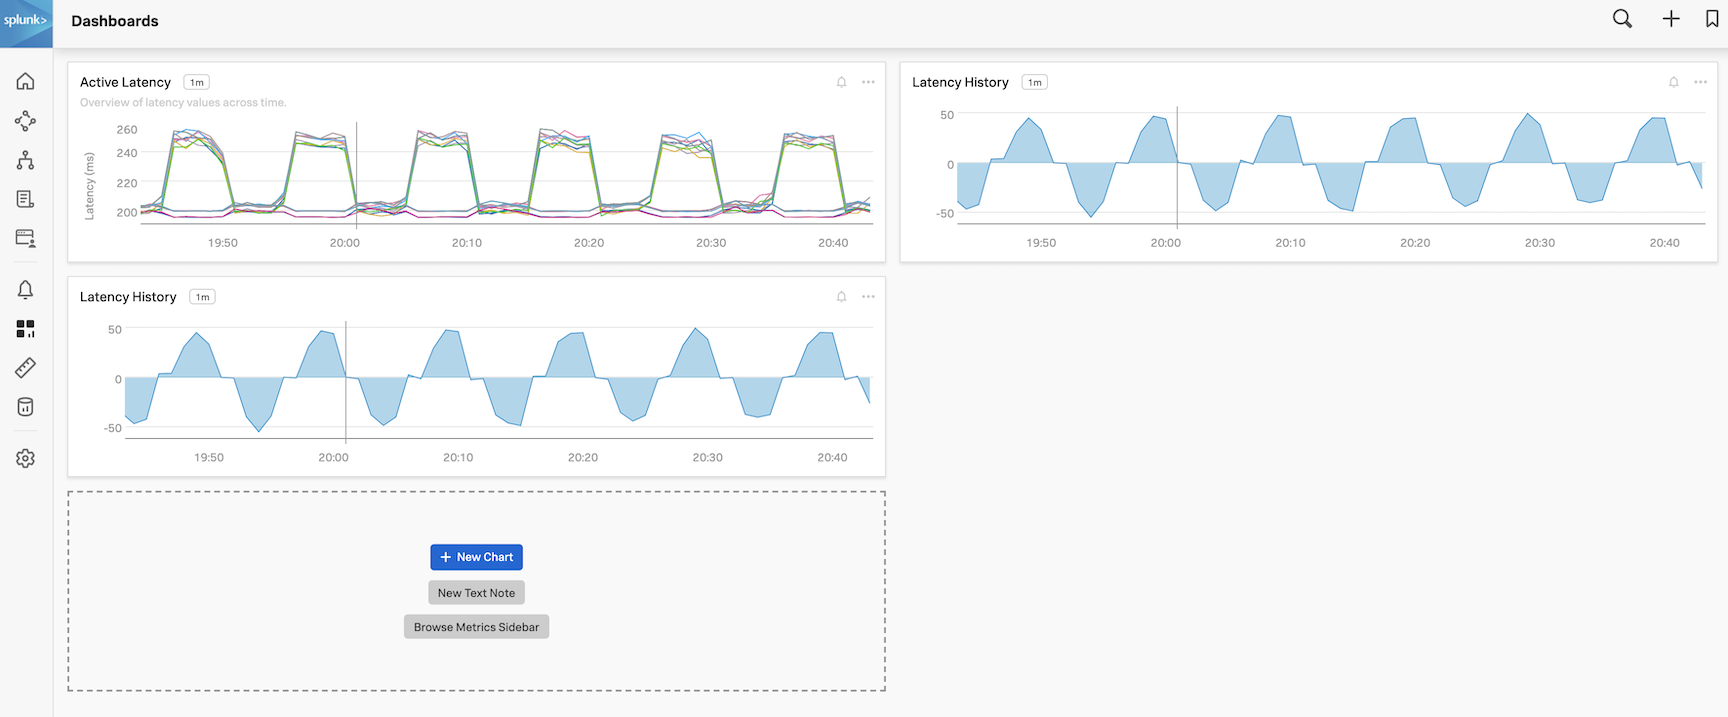Image resolution: width=1728 pixels, height=717 pixels.
Task: Select the Dashboards grid icon in sidebar
Action: (x=26, y=329)
